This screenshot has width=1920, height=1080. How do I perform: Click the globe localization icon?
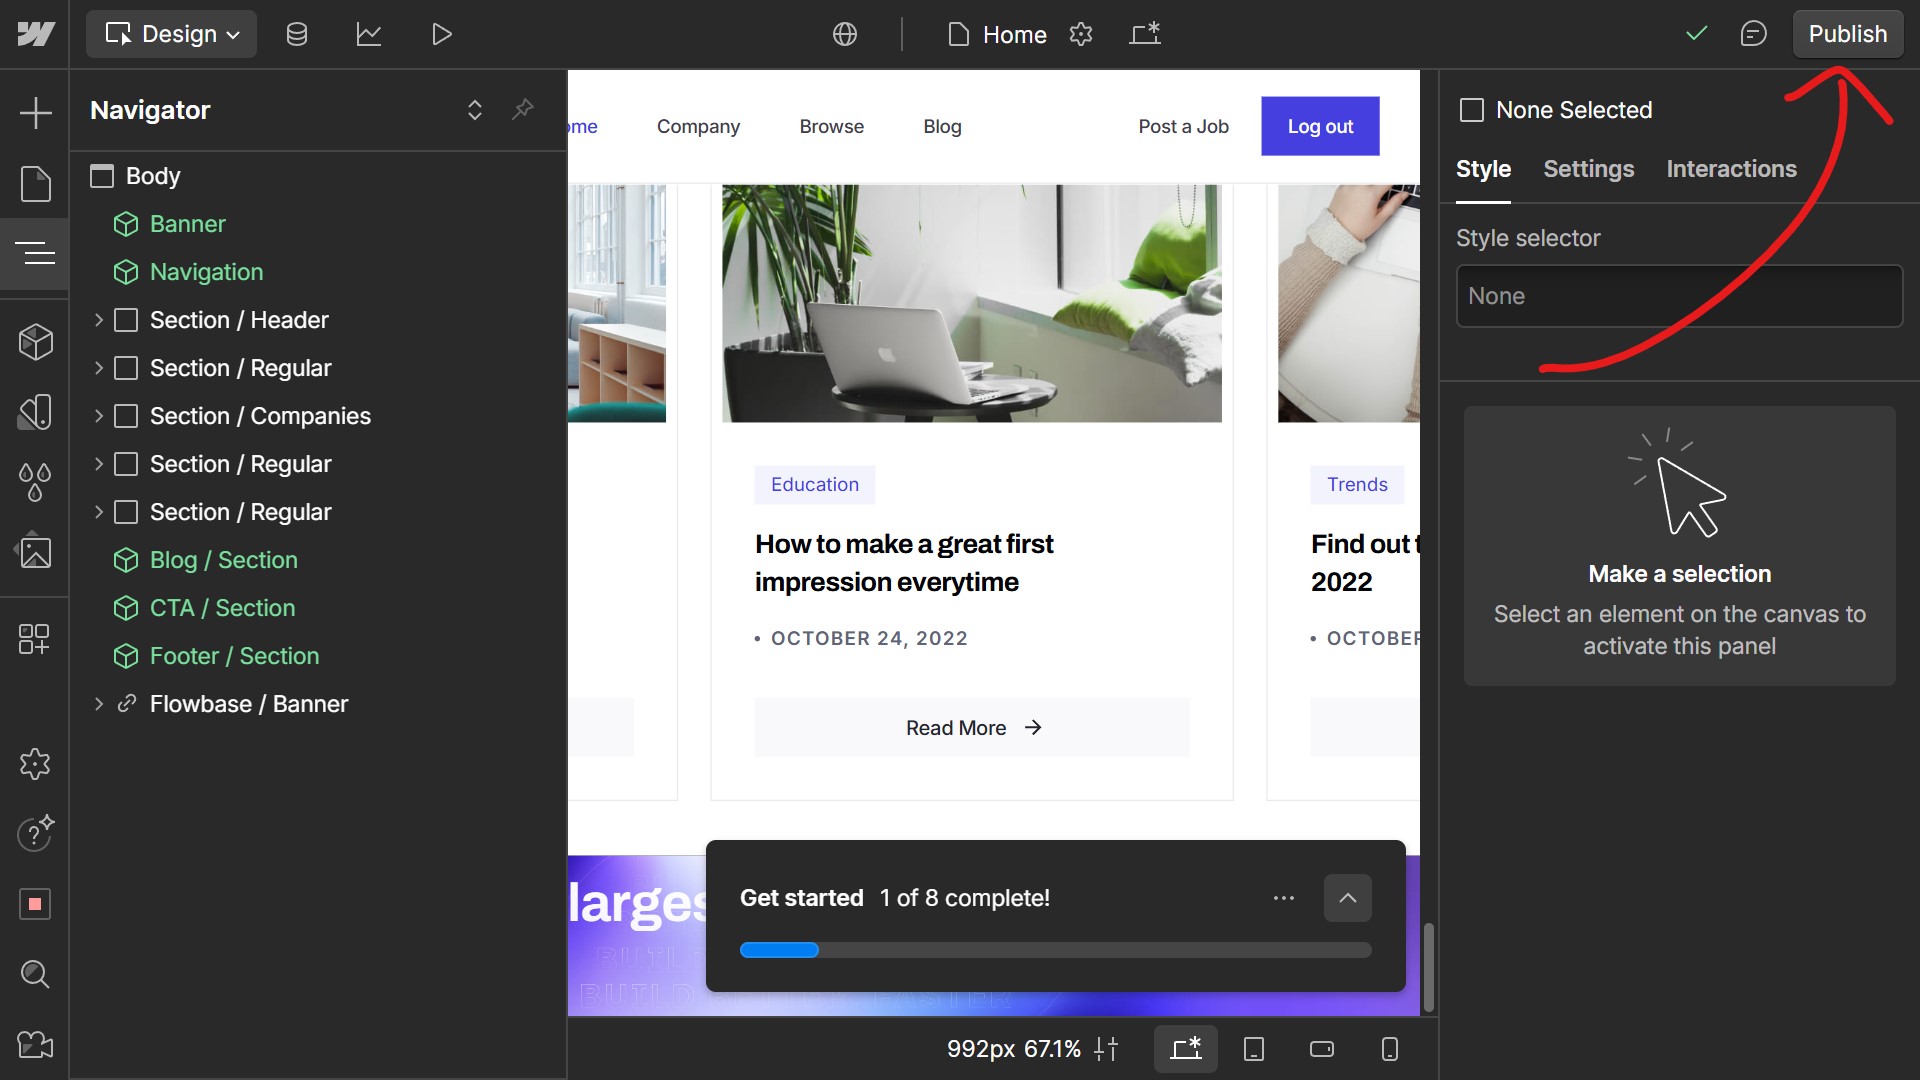click(x=845, y=34)
